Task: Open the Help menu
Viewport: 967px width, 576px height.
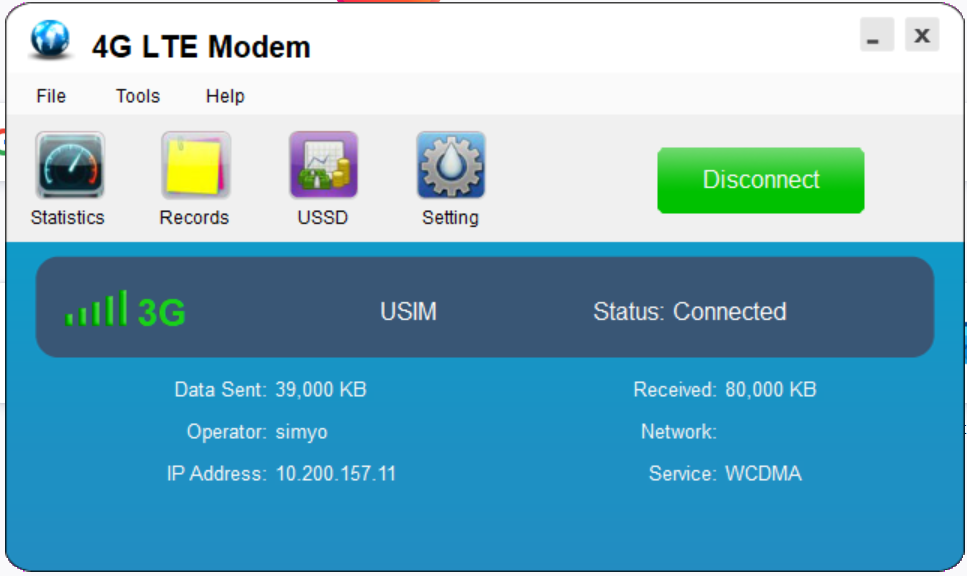Action: 225,96
